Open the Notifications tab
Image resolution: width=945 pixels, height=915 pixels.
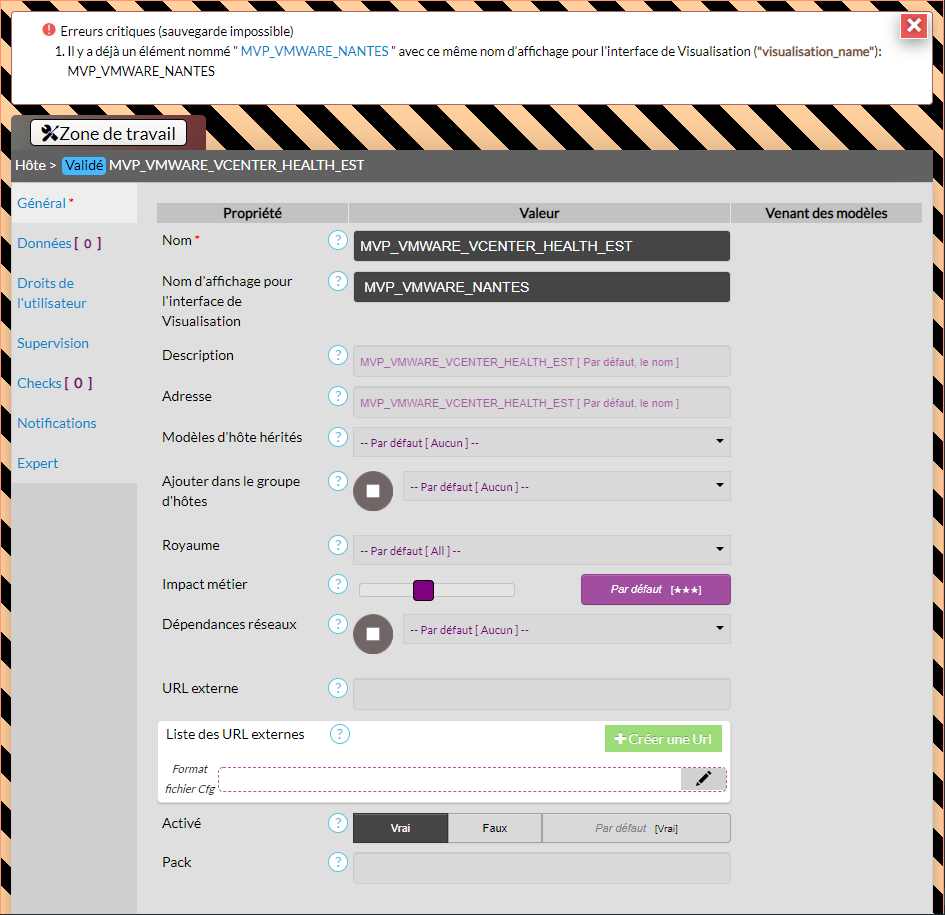click(57, 423)
